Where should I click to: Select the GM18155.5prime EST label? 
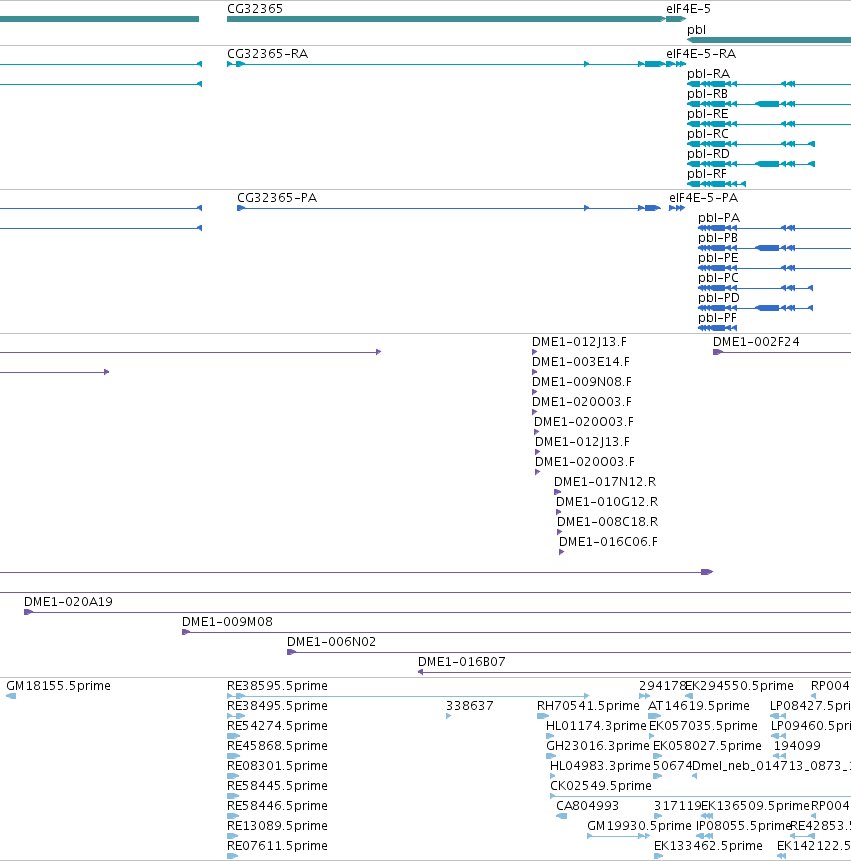point(58,686)
